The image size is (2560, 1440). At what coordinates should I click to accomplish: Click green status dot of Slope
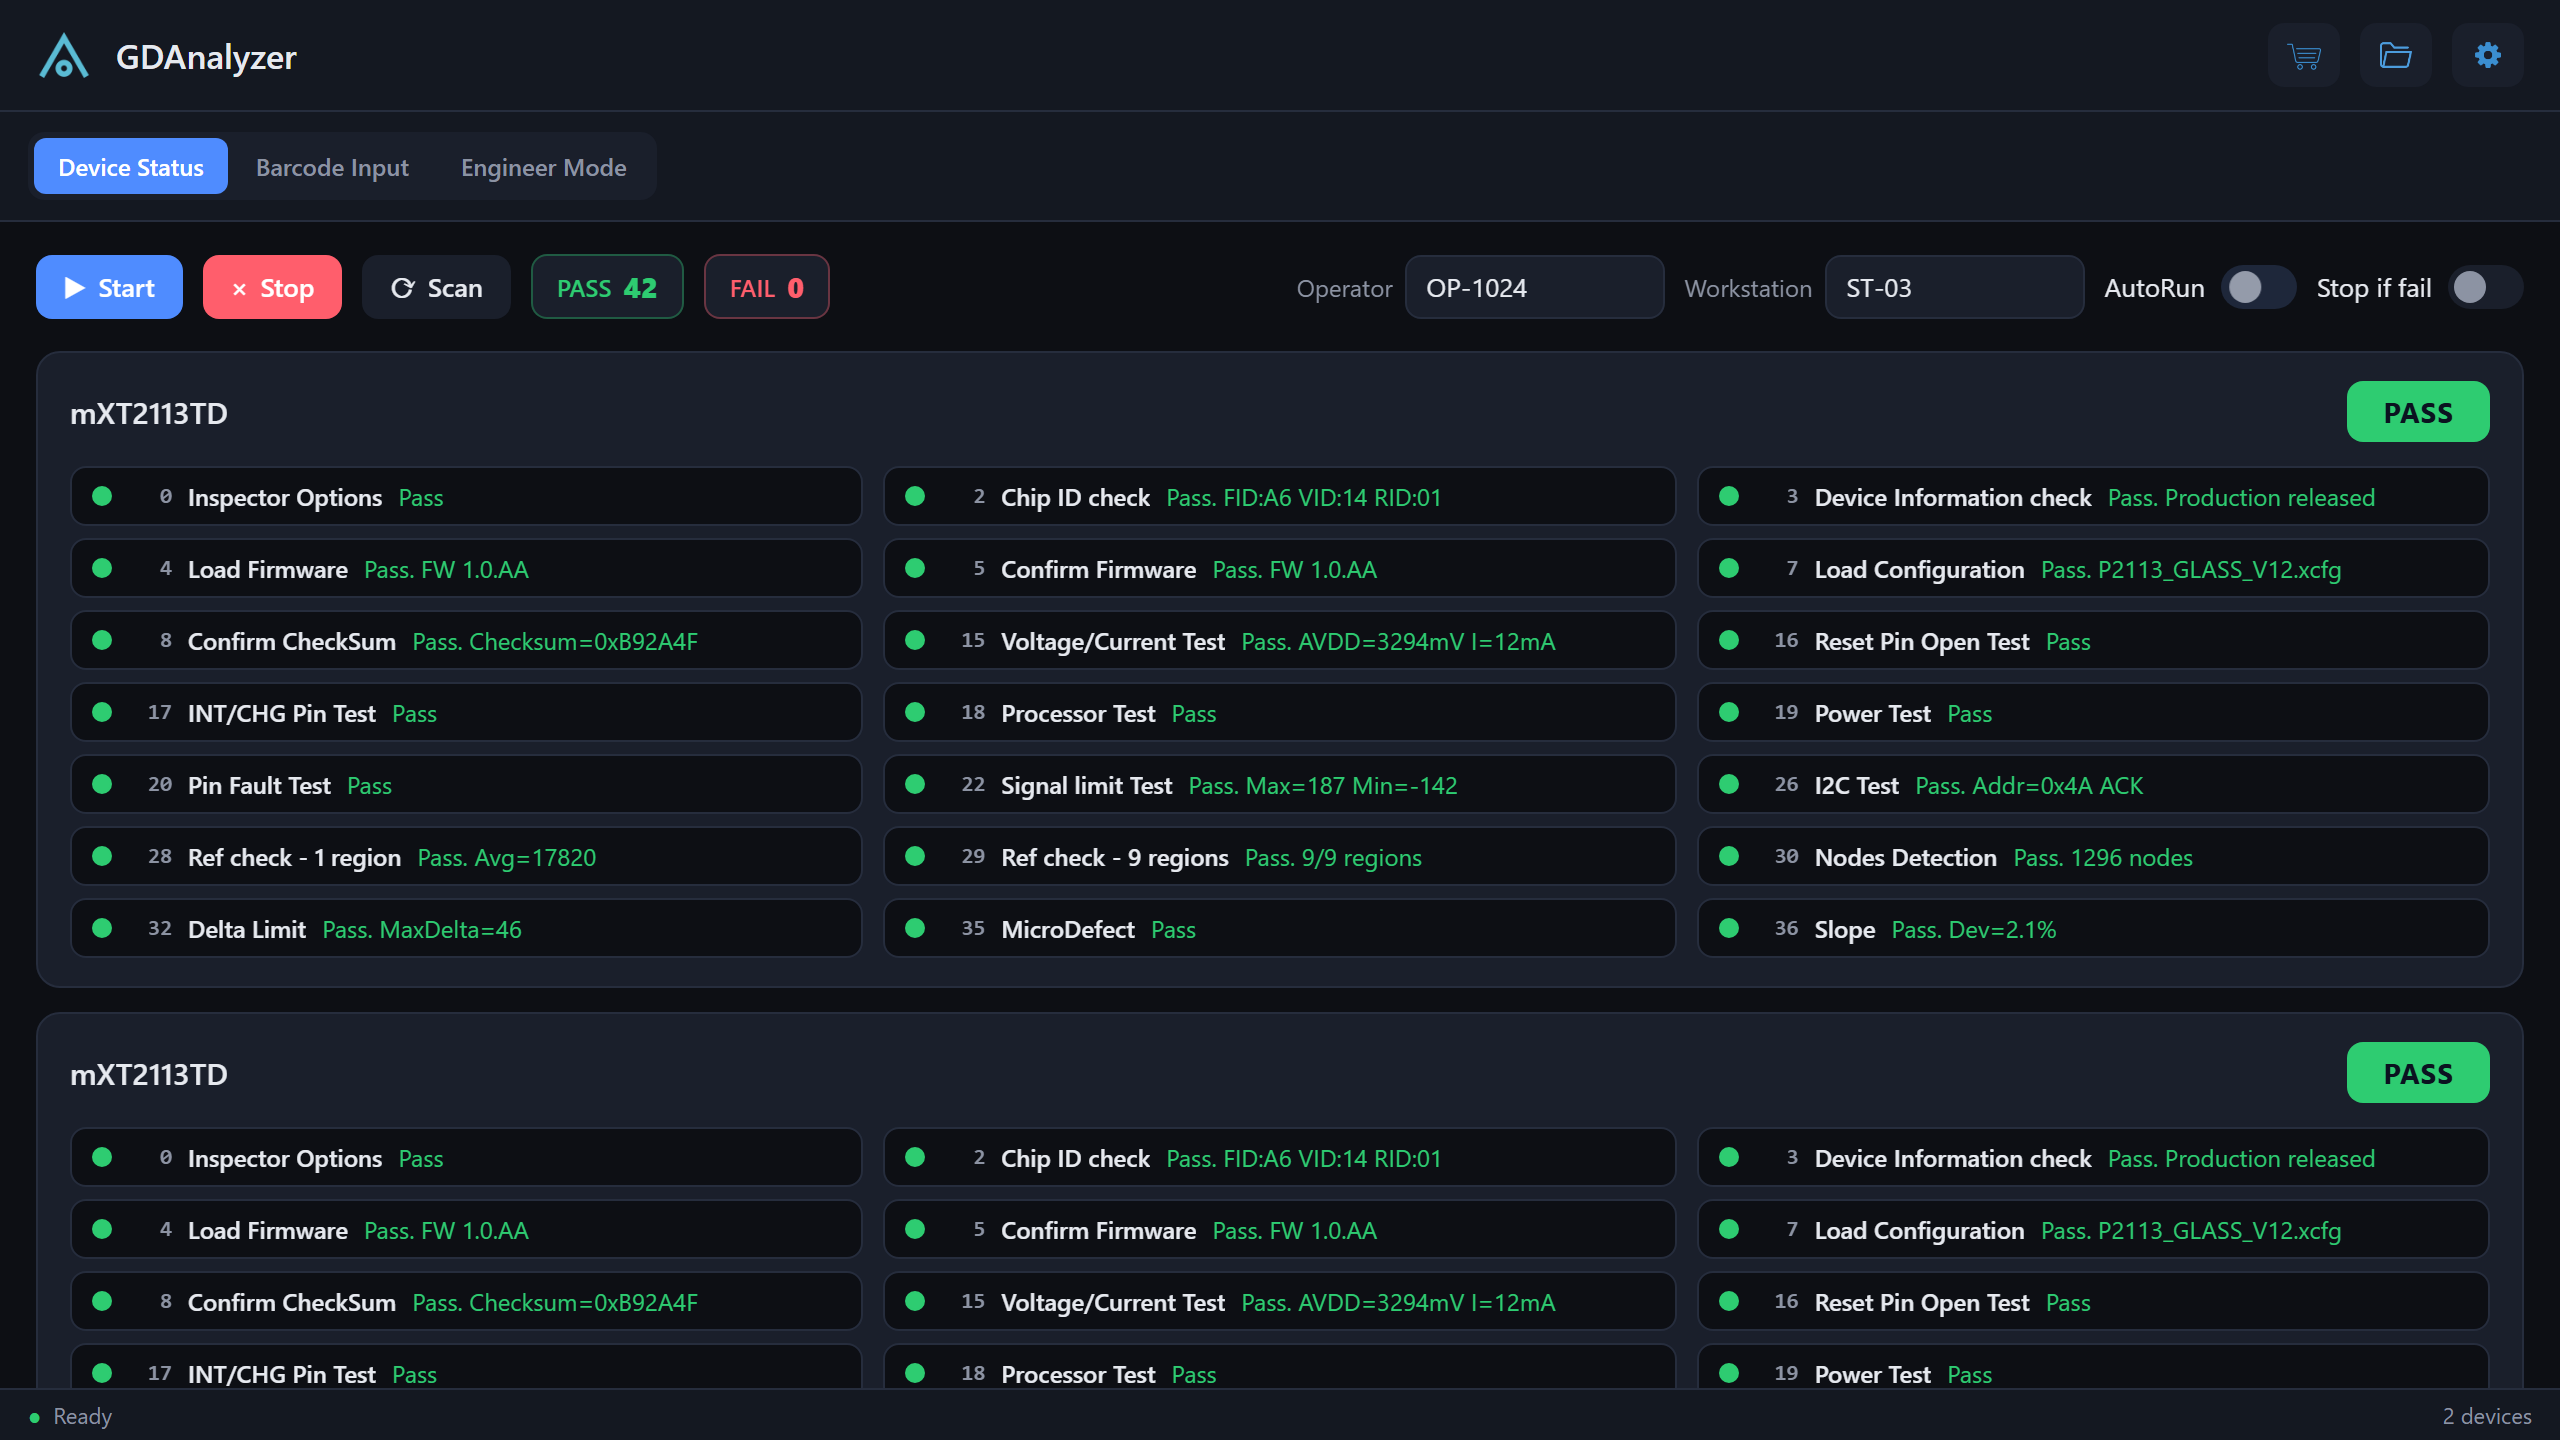[x=1729, y=928]
